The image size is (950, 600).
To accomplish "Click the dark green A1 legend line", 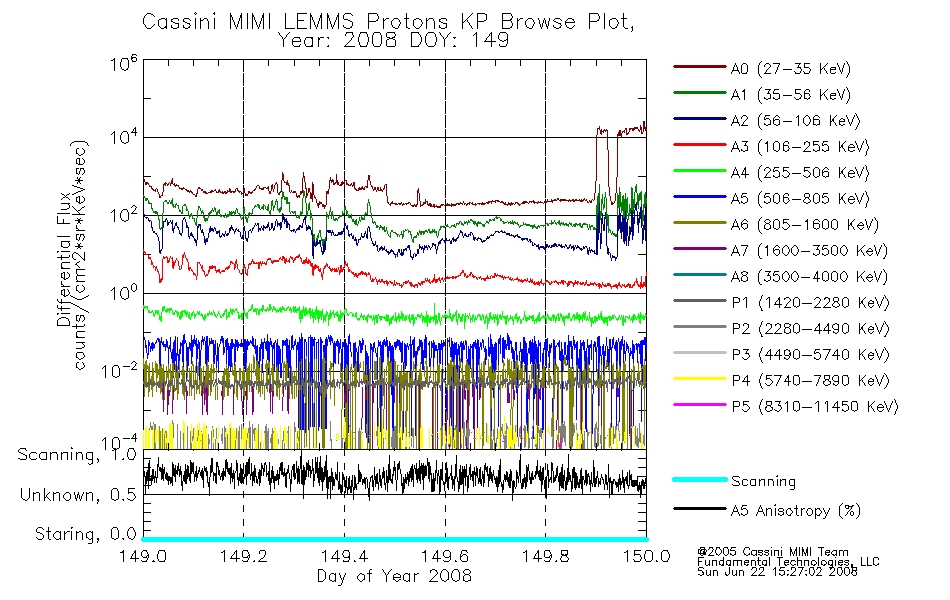I will pos(700,93).
